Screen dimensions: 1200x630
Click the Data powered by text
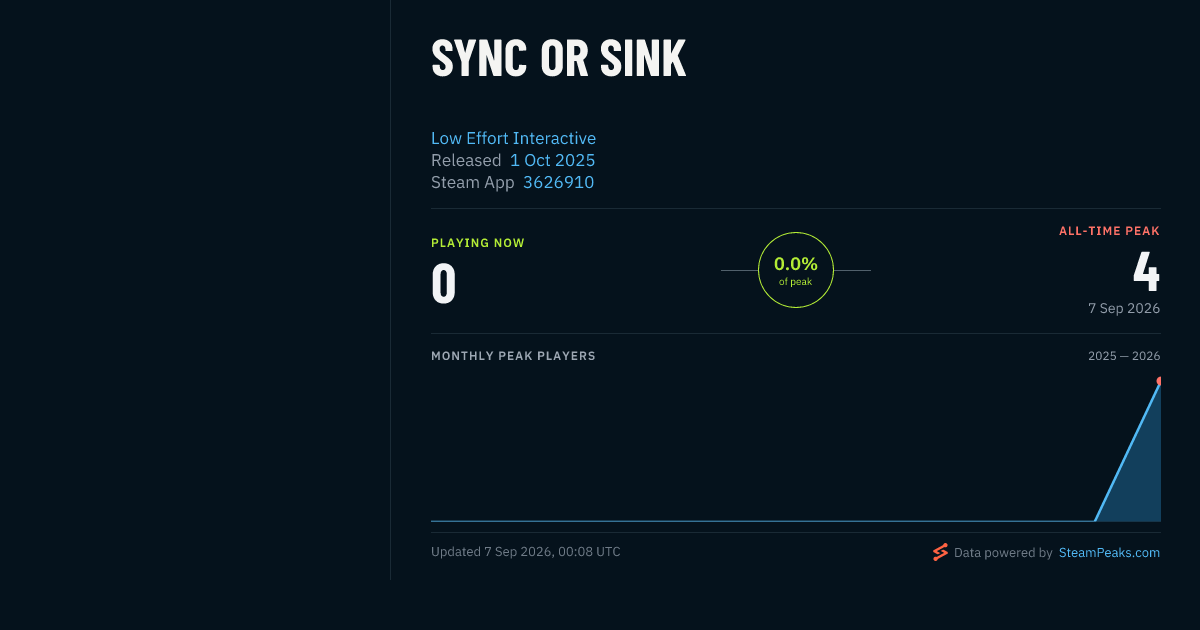[x=1003, y=552]
